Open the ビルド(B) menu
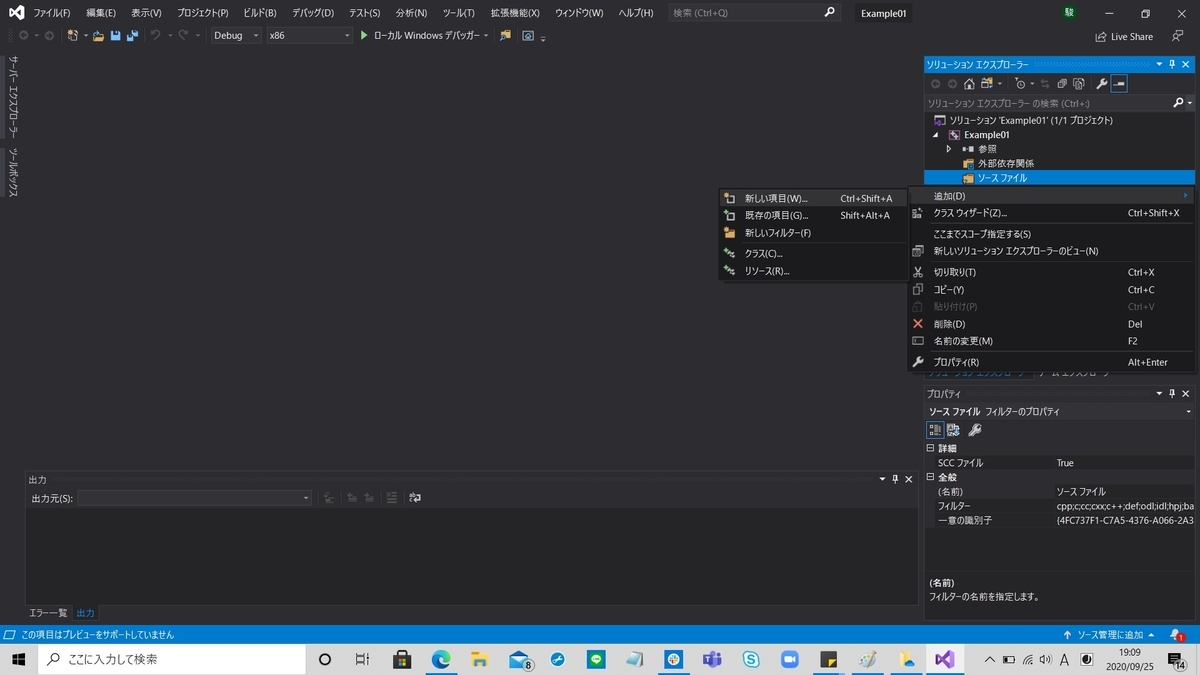The image size is (1200, 675). [260, 13]
